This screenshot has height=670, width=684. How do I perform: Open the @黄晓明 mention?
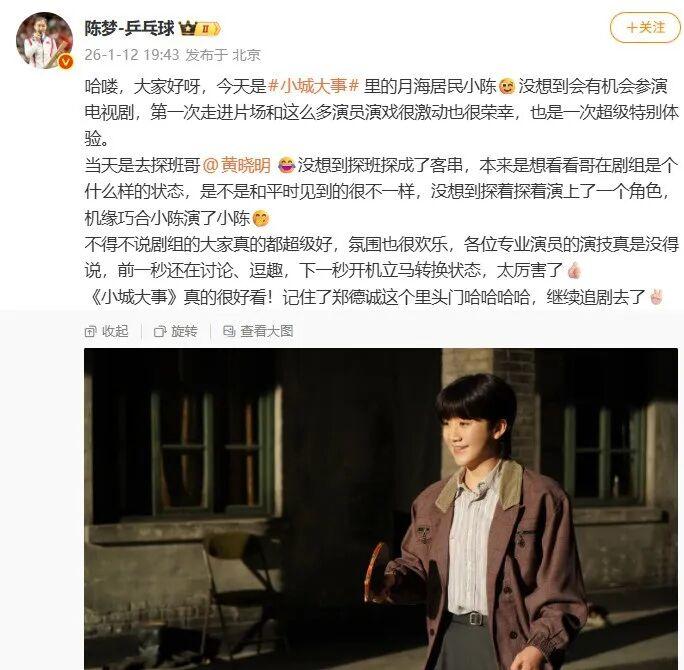pos(238,165)
